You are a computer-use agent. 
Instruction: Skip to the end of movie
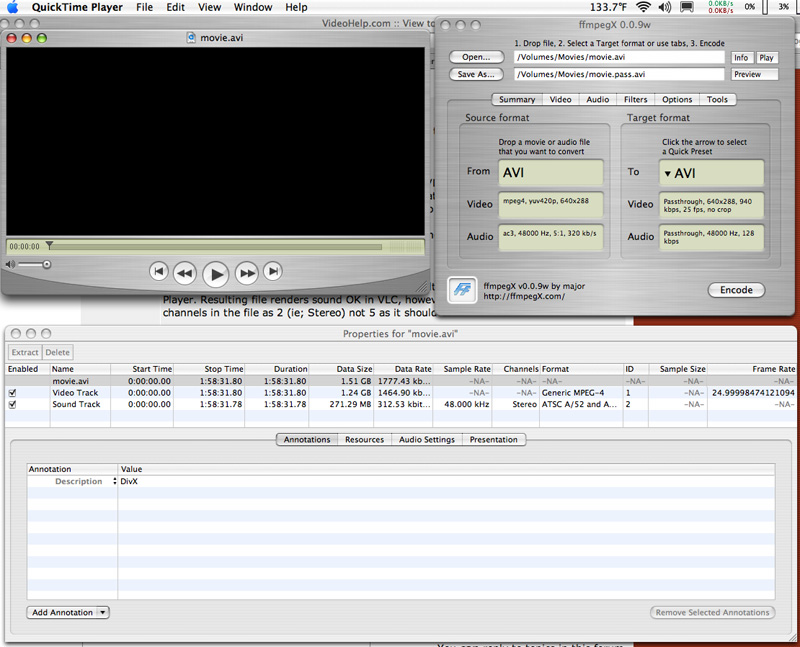pos(273,271)
